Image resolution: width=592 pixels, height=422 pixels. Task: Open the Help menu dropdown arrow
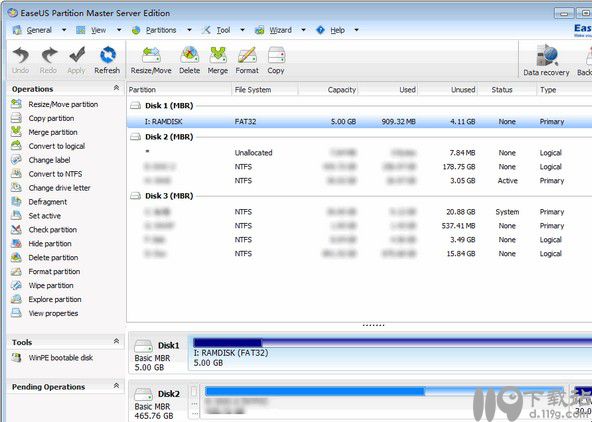(x=356, y=30)
